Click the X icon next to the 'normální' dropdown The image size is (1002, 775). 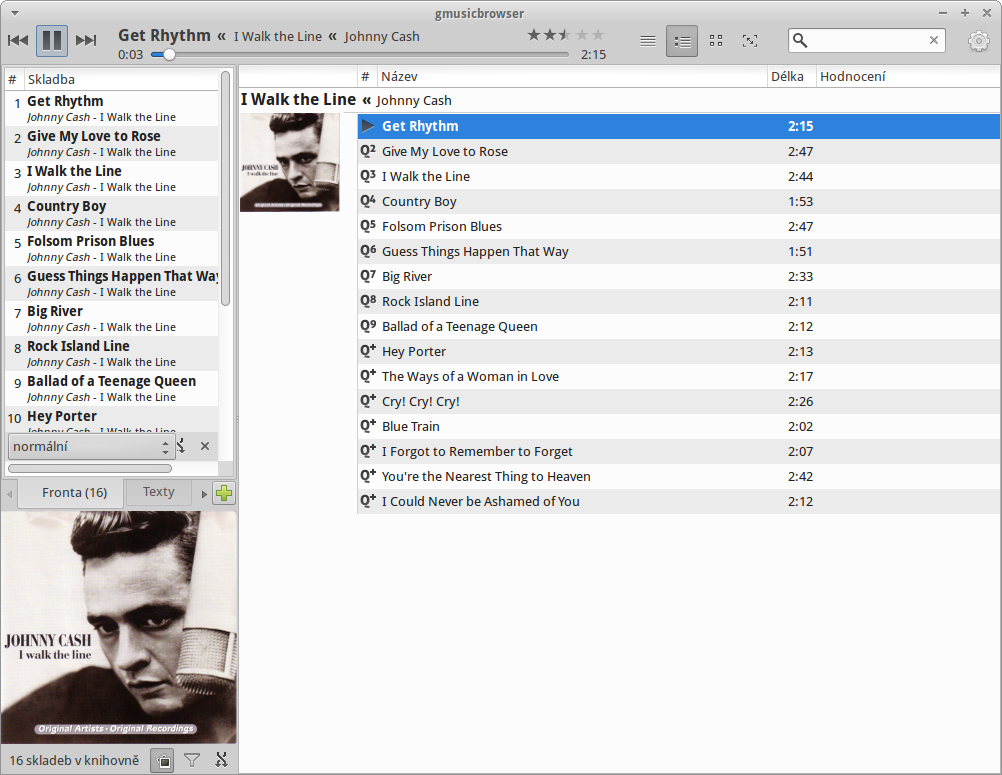(x=204, y=446)
